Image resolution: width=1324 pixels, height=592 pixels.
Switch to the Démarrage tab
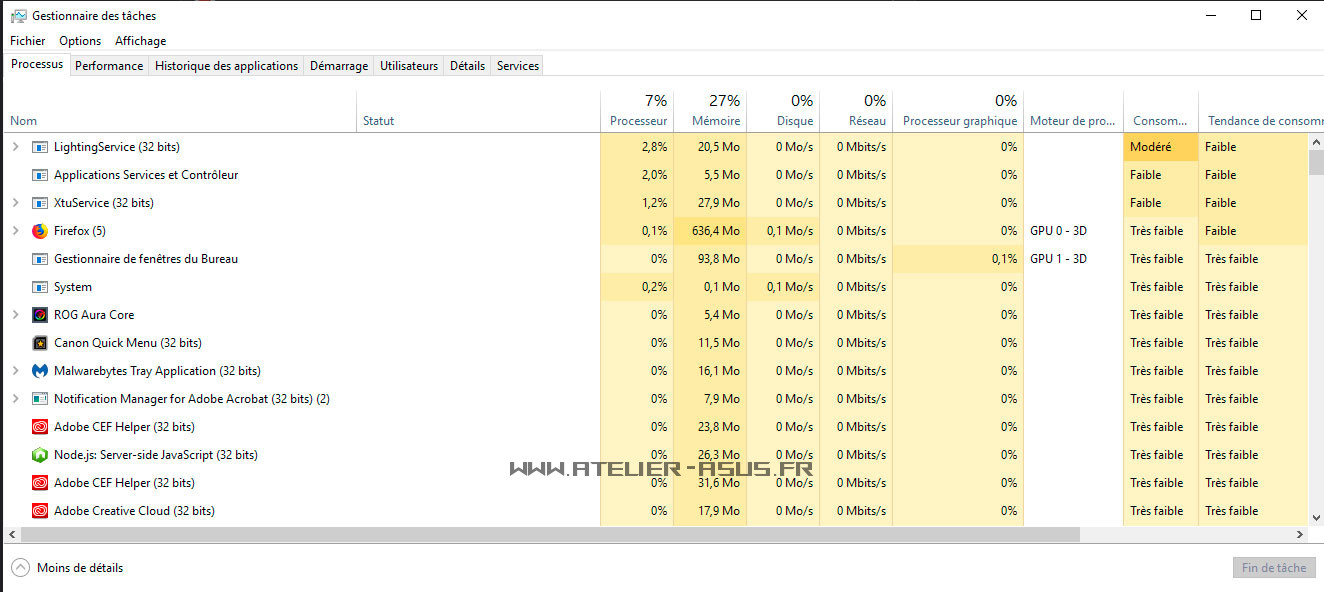(x=339, y=66)
